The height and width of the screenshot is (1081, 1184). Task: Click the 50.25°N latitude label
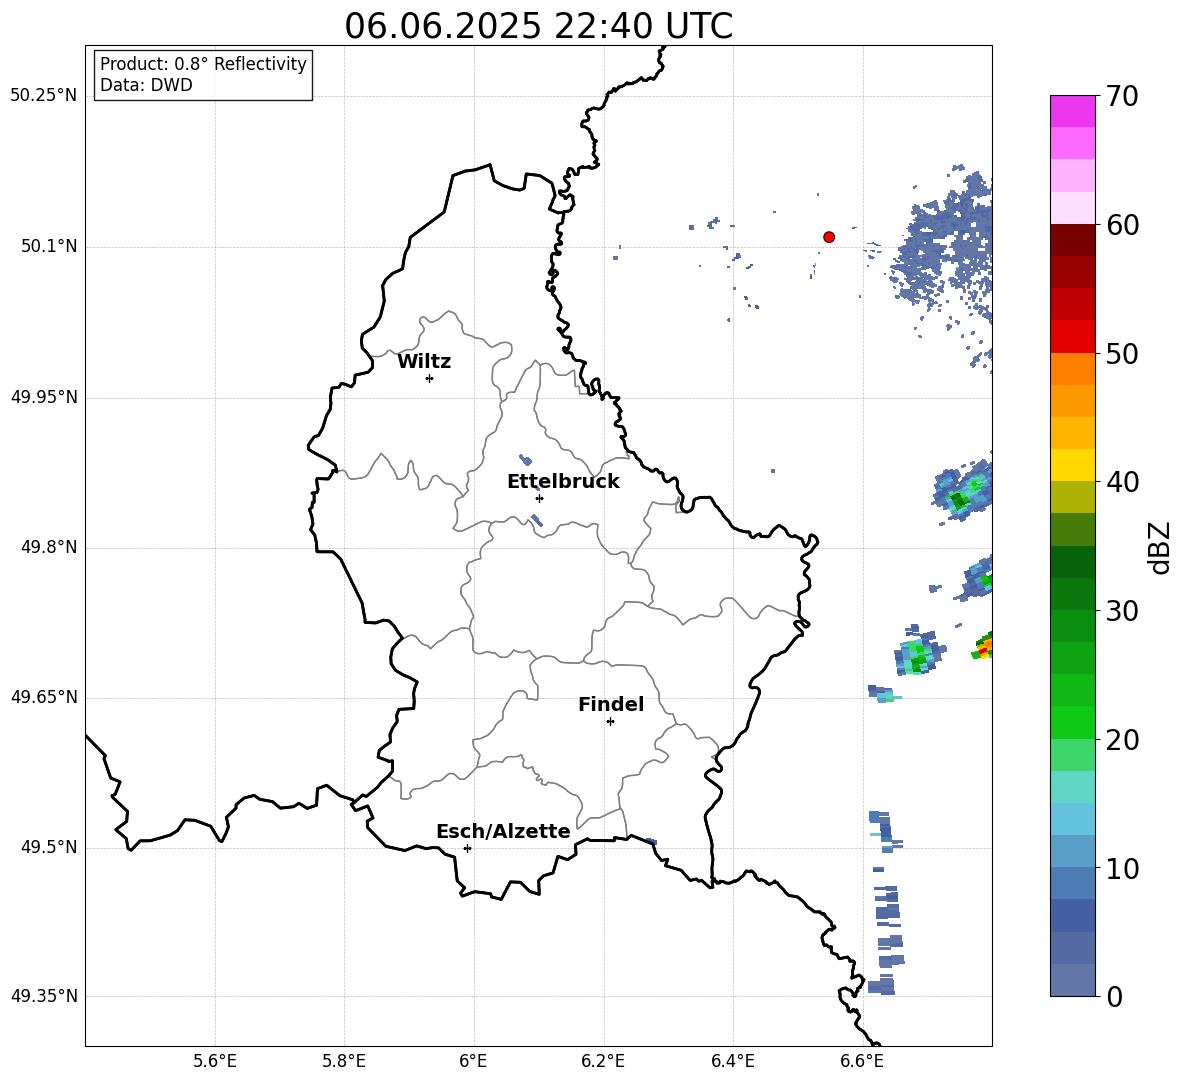coord(44,96)
